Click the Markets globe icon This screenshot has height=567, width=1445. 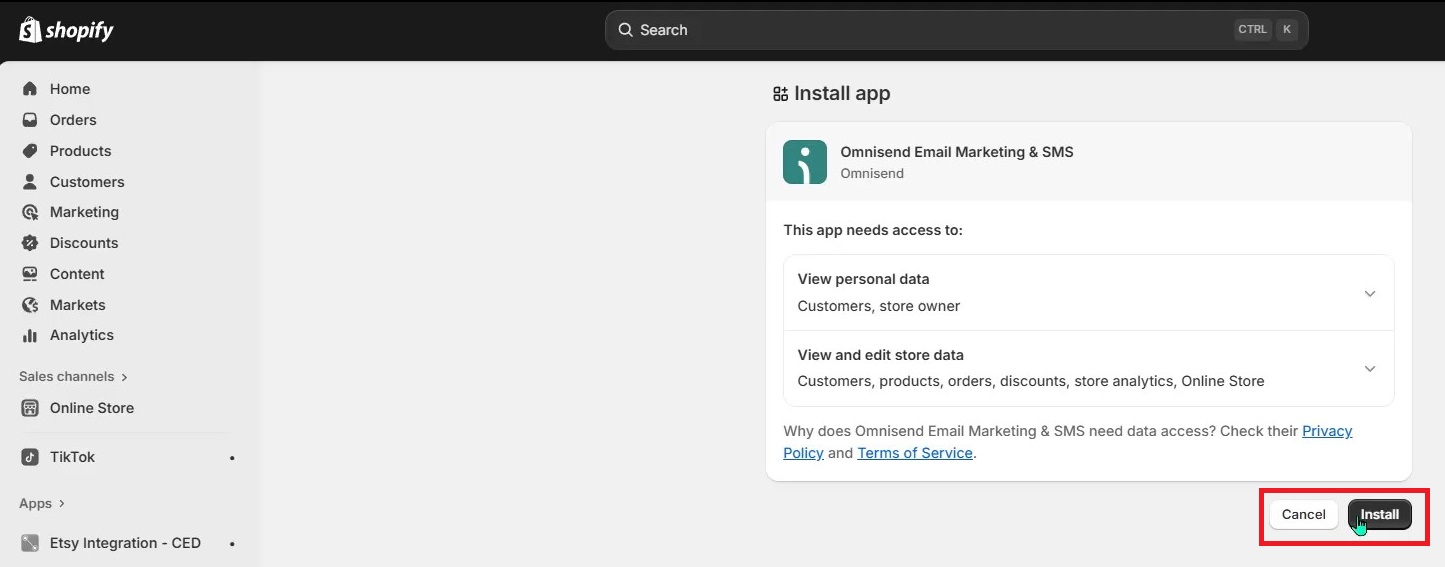tap(30, 305)
